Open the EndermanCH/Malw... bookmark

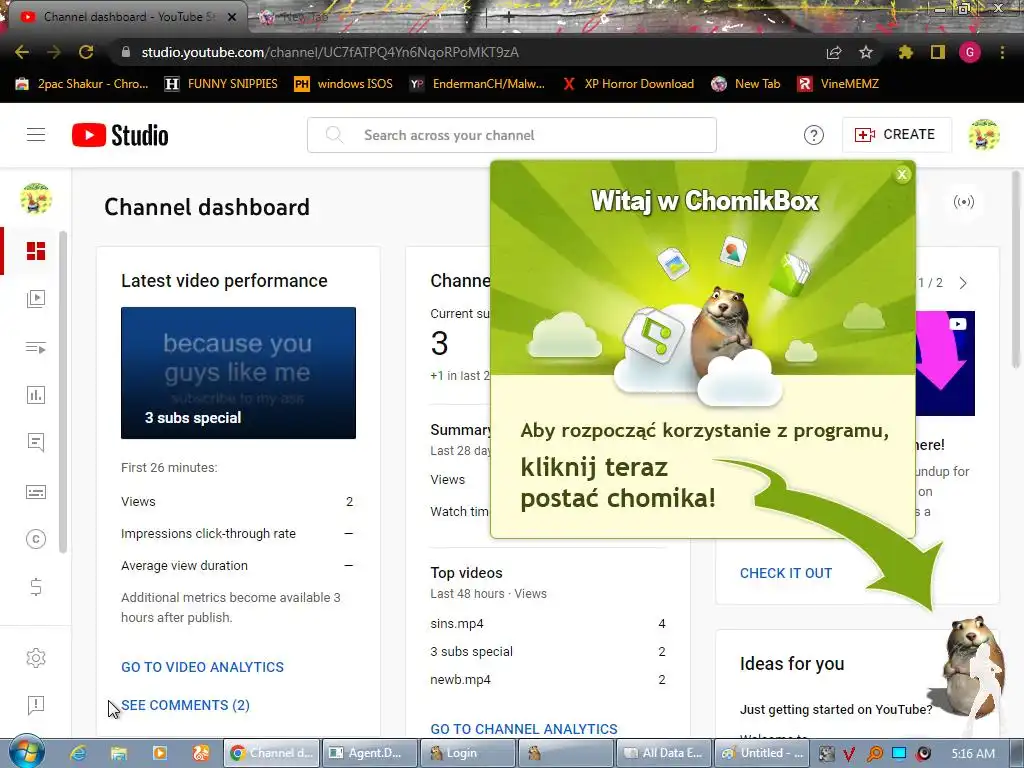point(477,84)
